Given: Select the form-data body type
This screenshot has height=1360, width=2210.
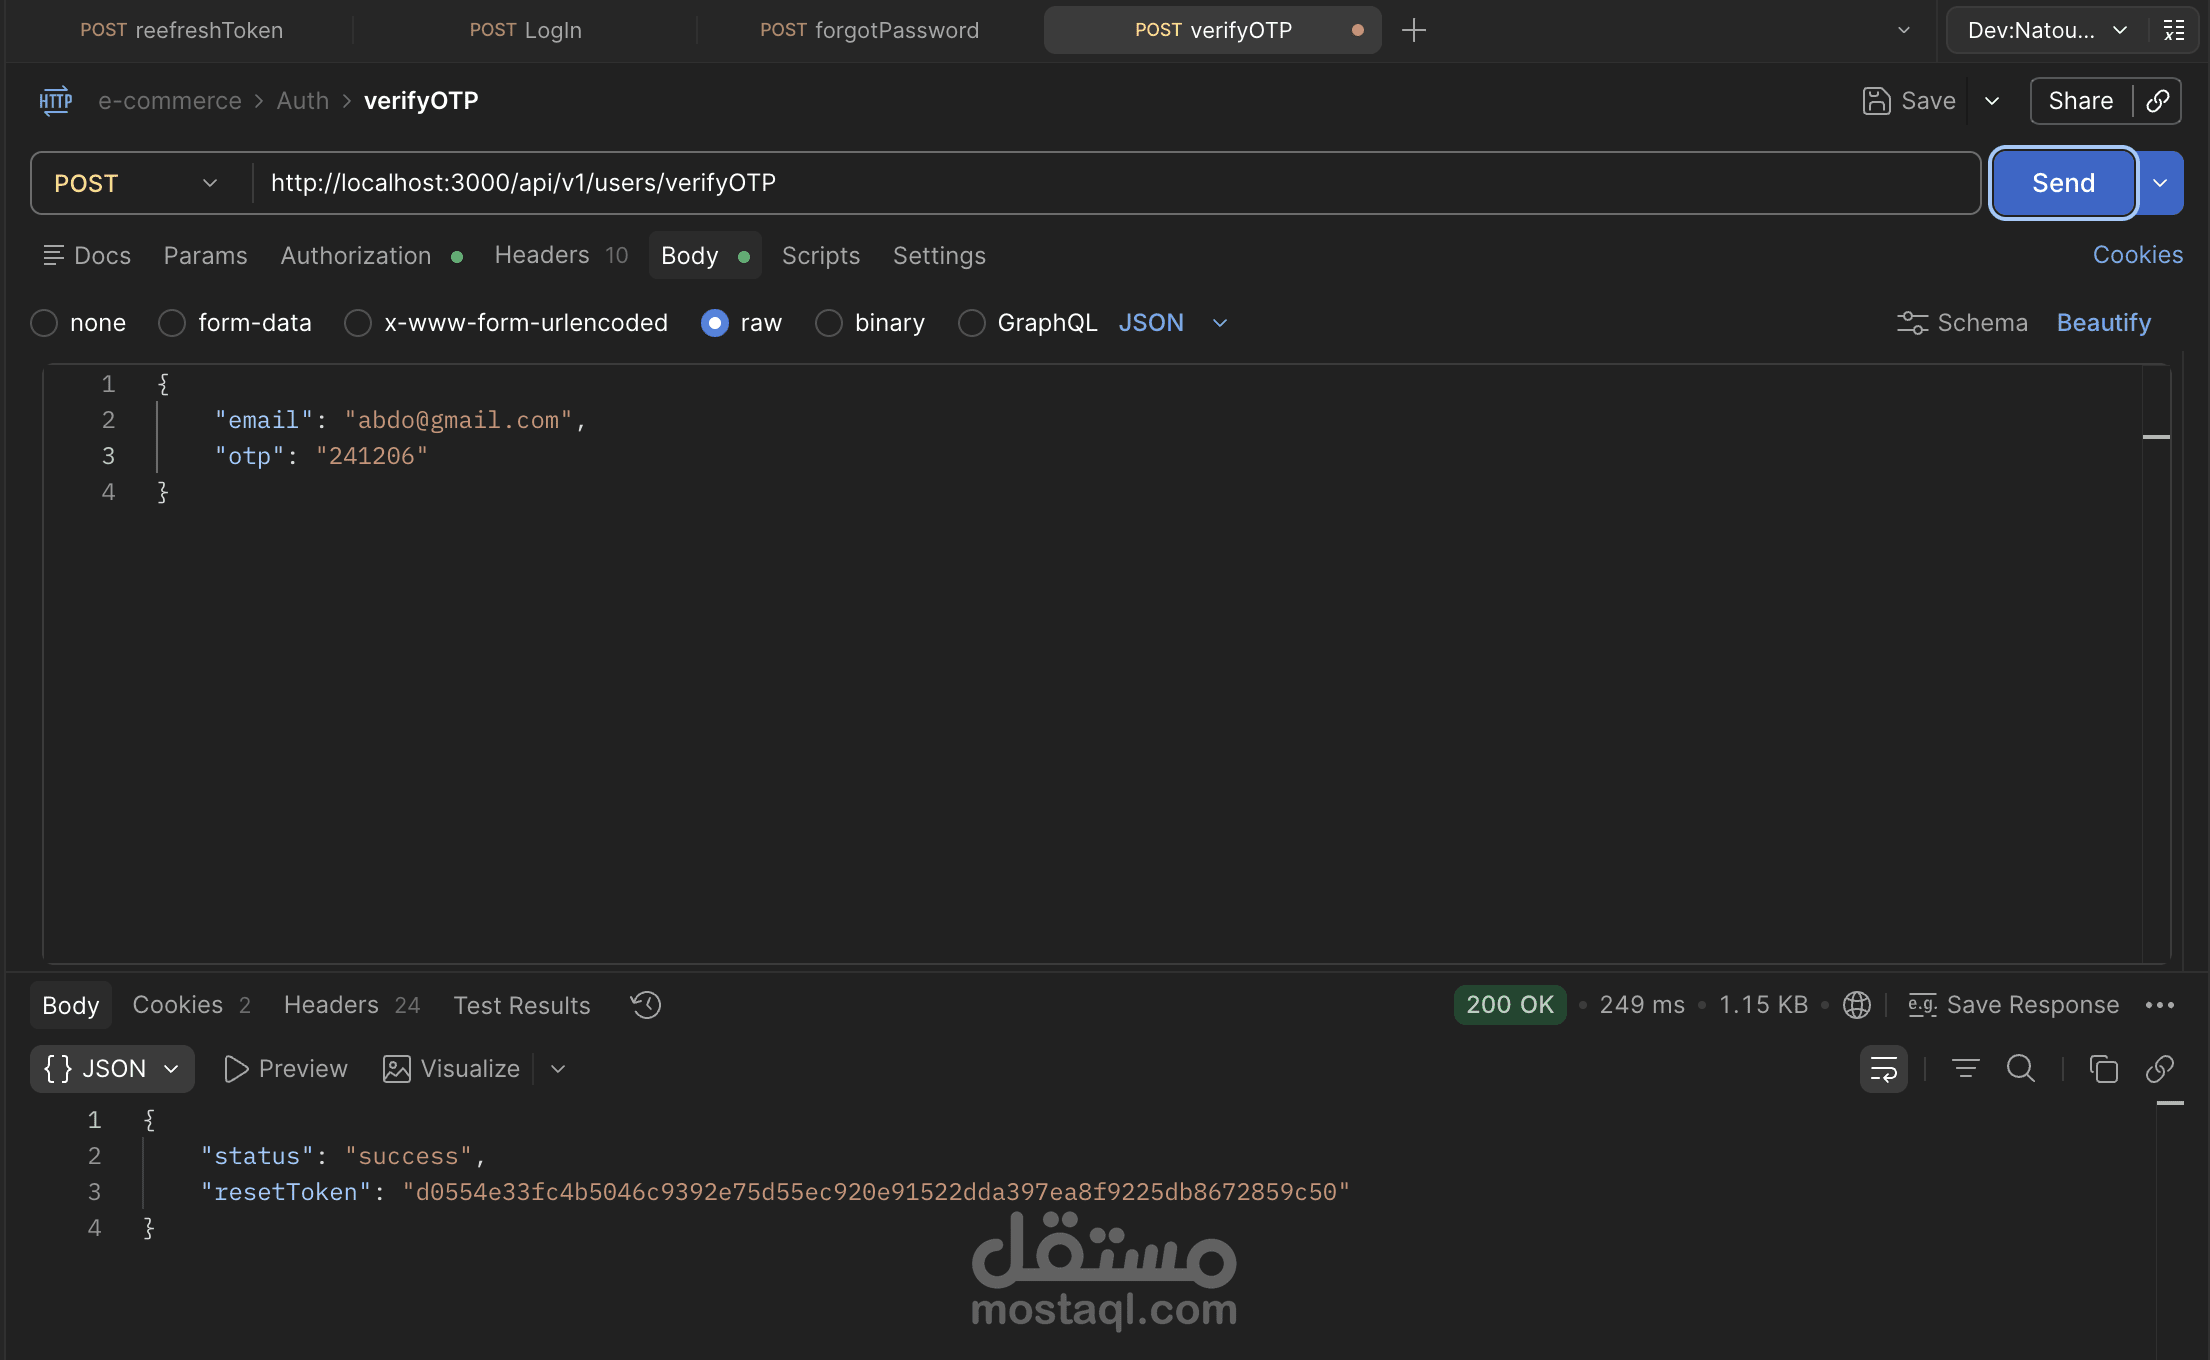Looking at the screenshot, I should point(172,323).
